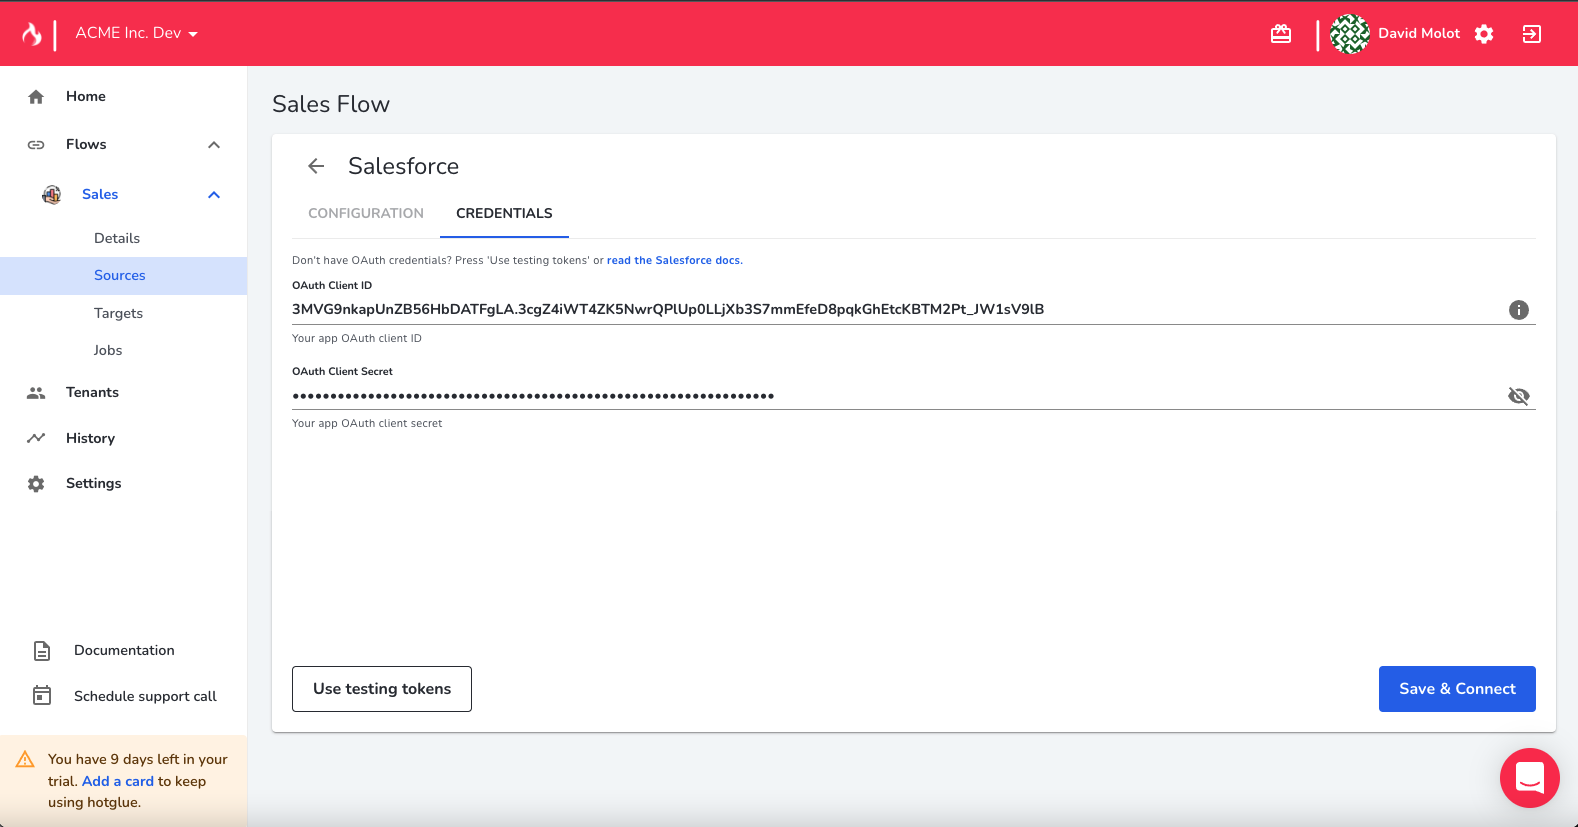Viewport: 1578px width, 827px height.
Task: Click the hotglue flame logo
Action: point(32,34)
